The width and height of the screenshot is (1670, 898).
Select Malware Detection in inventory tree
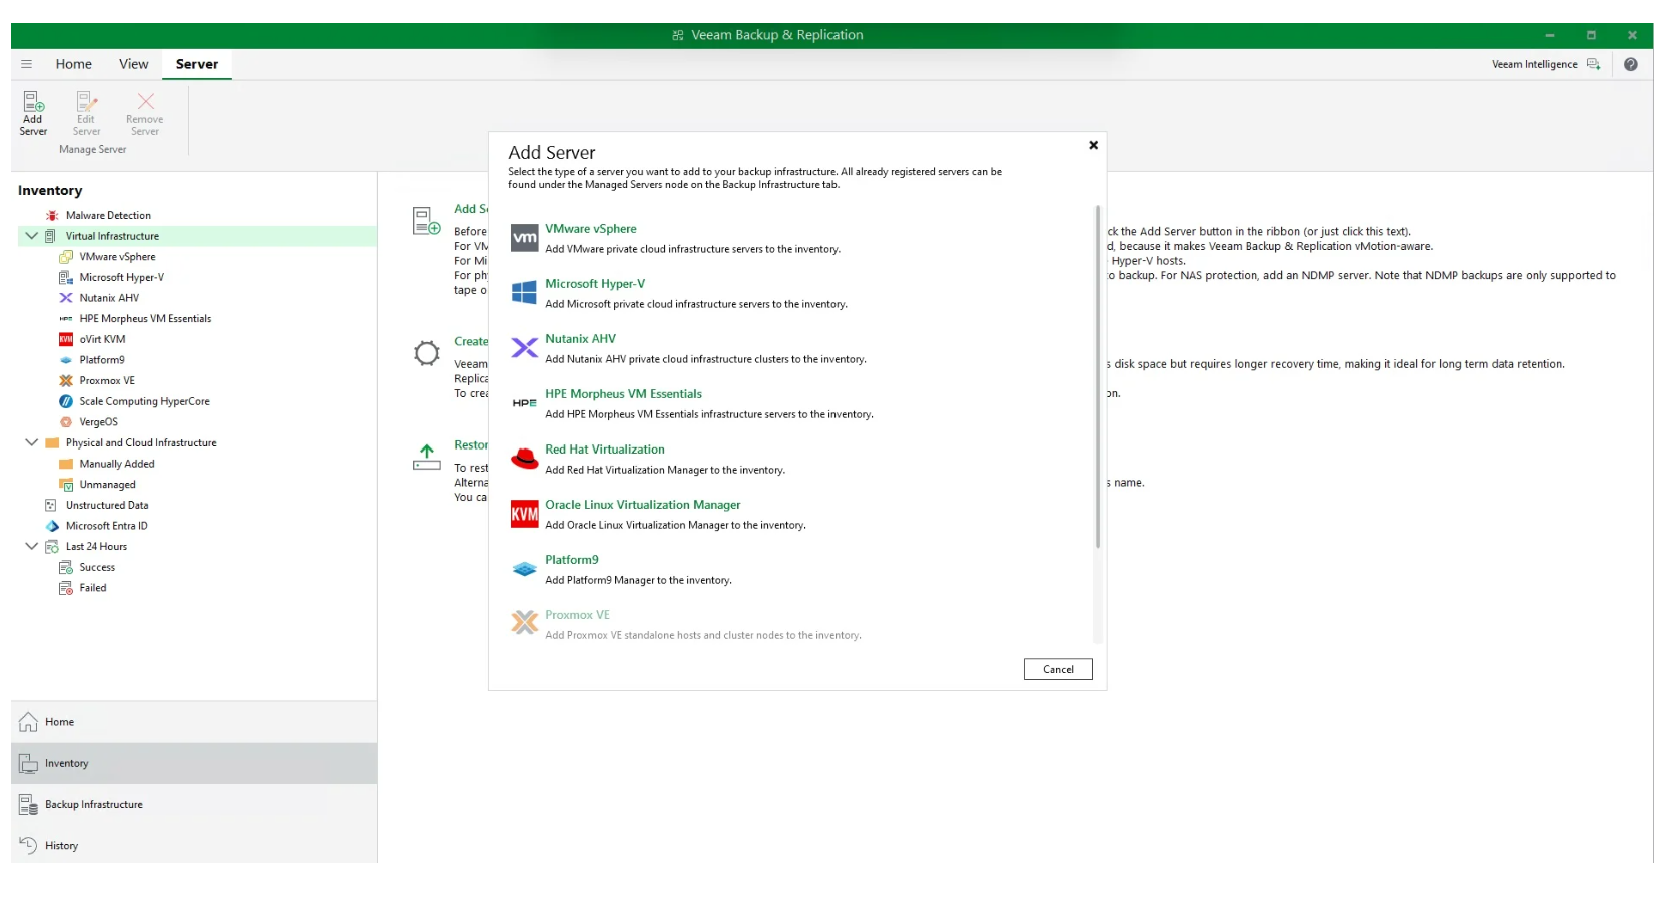(x=108, y=216)
